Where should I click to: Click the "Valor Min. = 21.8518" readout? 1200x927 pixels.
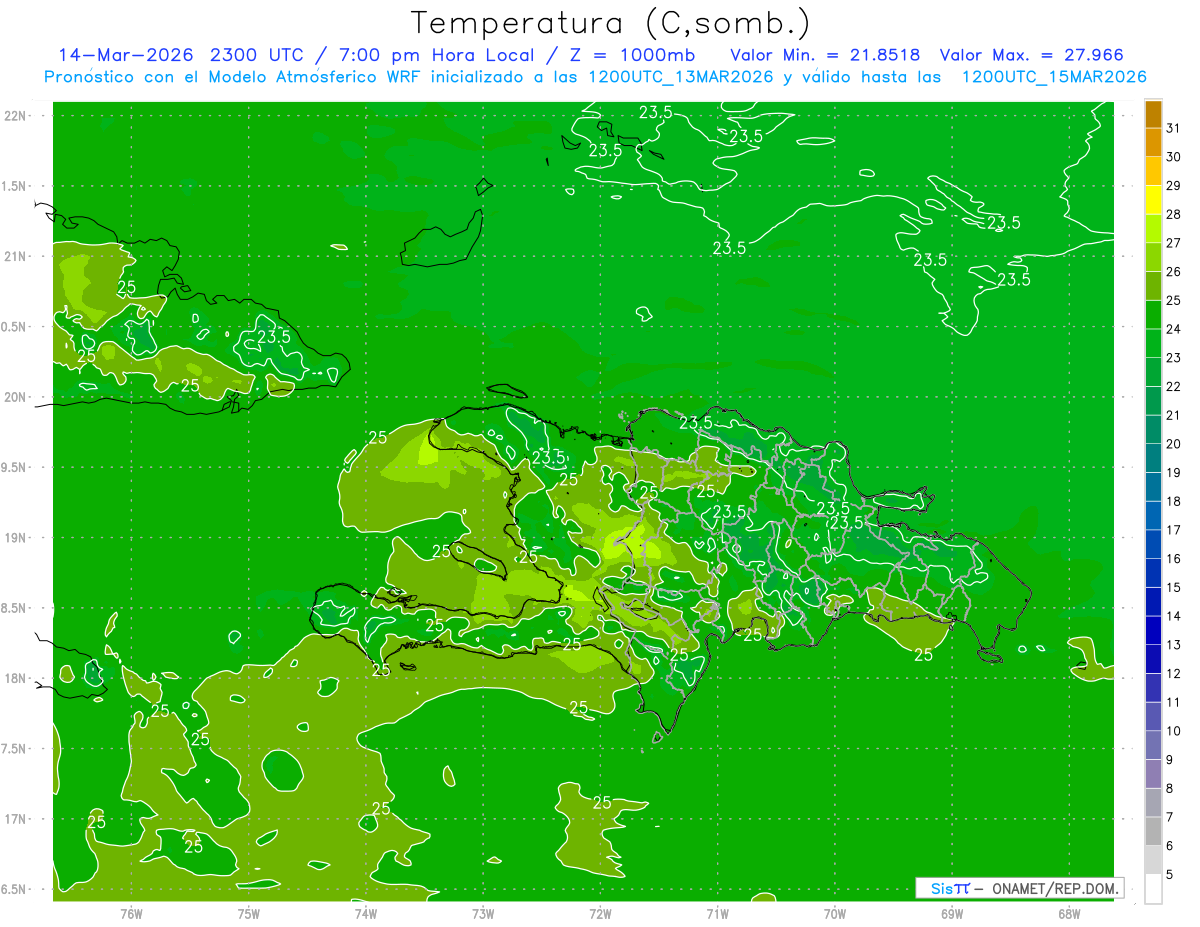click(x=825, y=55)
